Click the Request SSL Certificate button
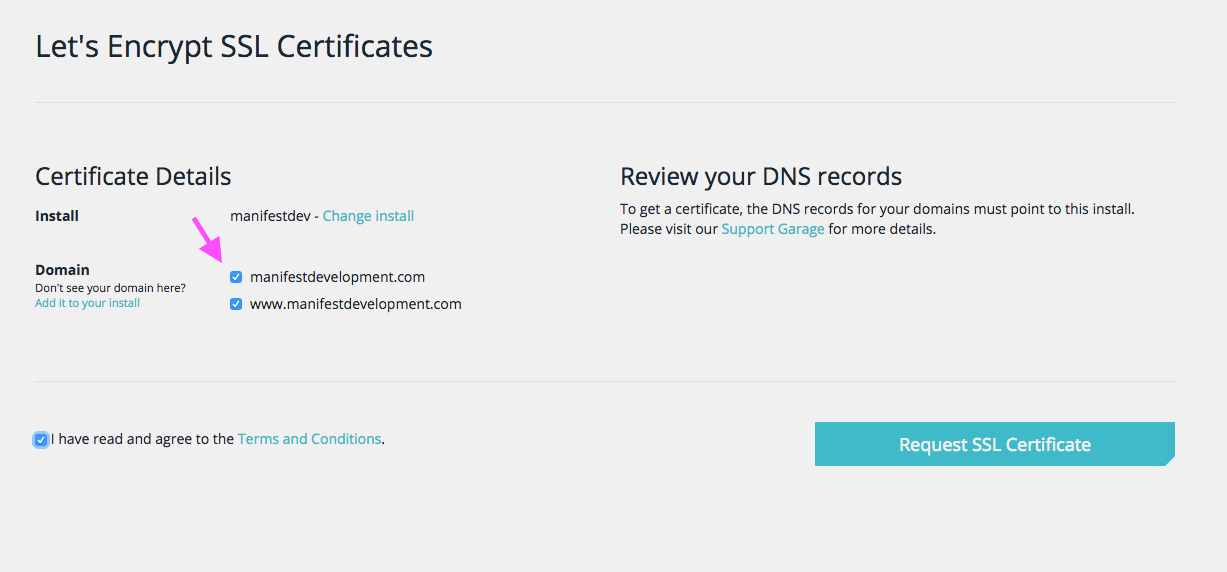Viewport: 1227px width, 572px height. point(994,445)
